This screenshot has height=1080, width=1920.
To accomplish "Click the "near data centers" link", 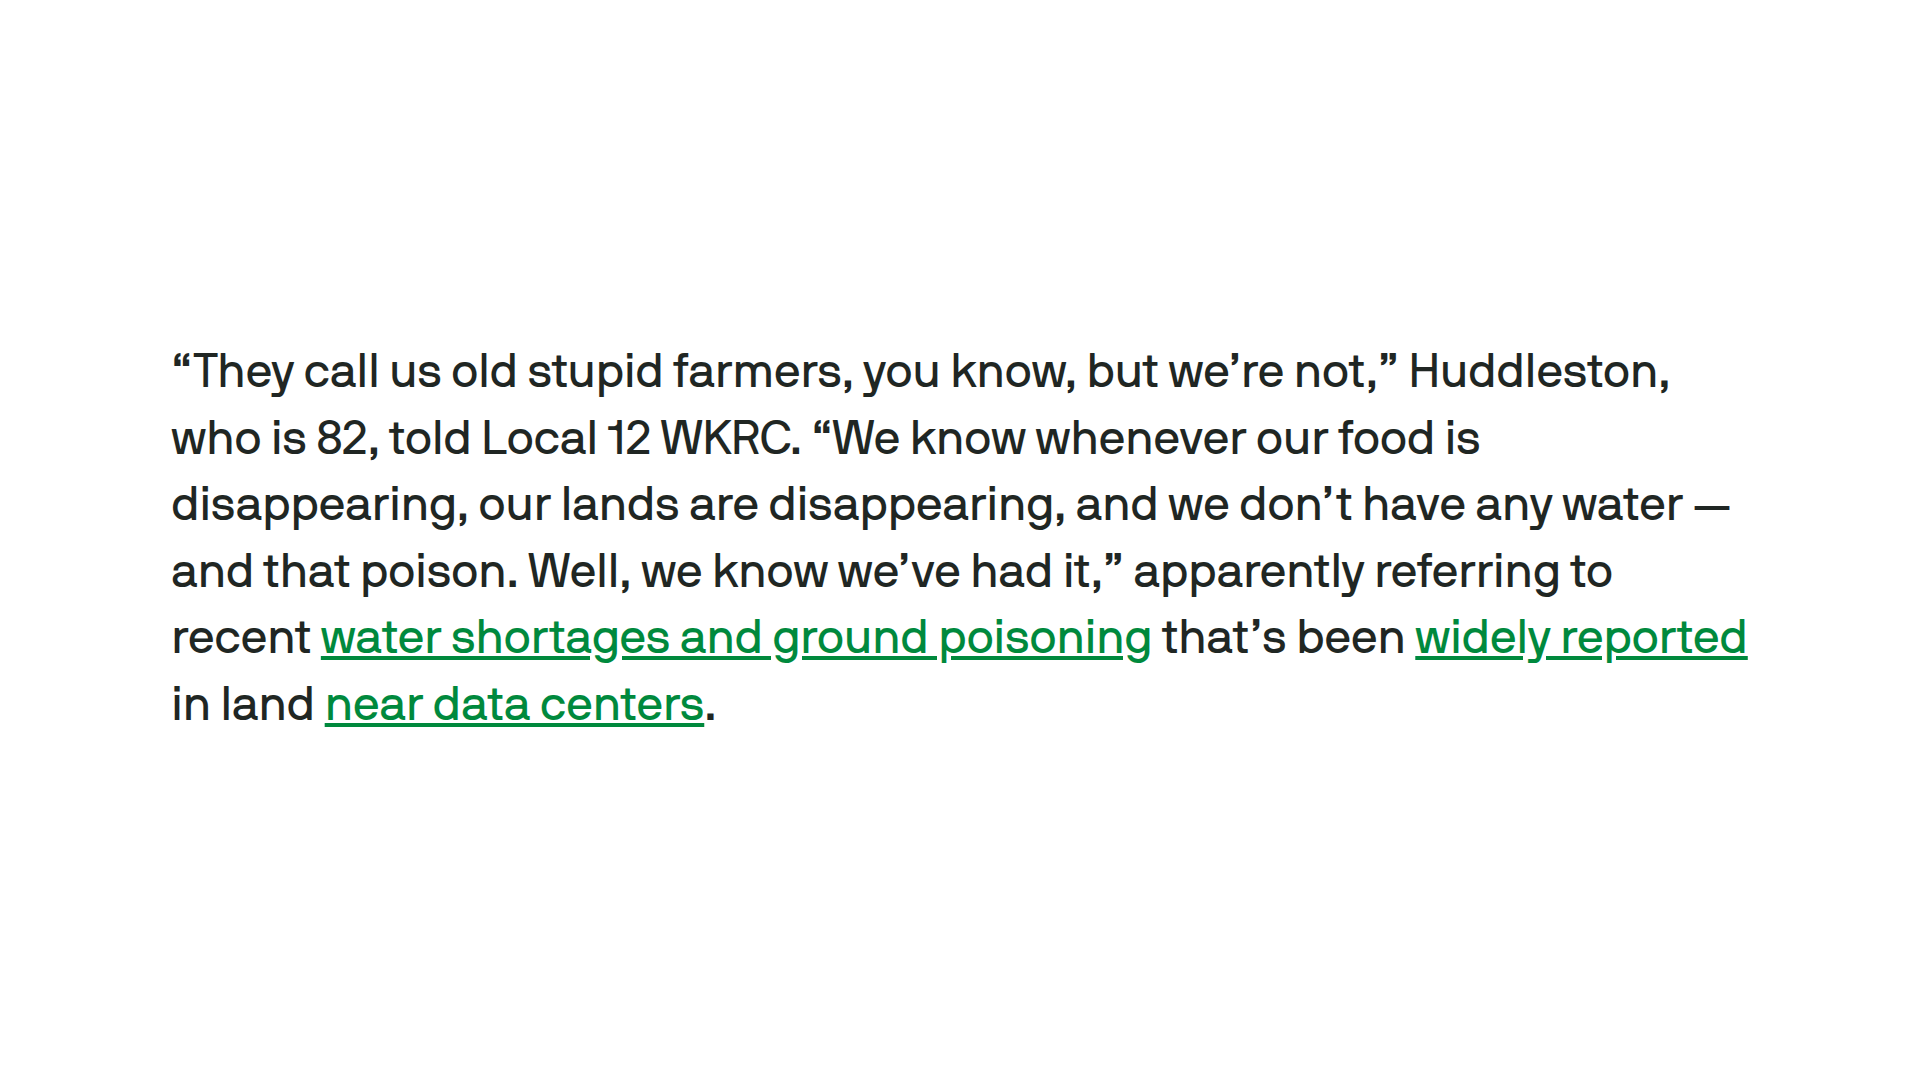I will [x=514, y=705].
